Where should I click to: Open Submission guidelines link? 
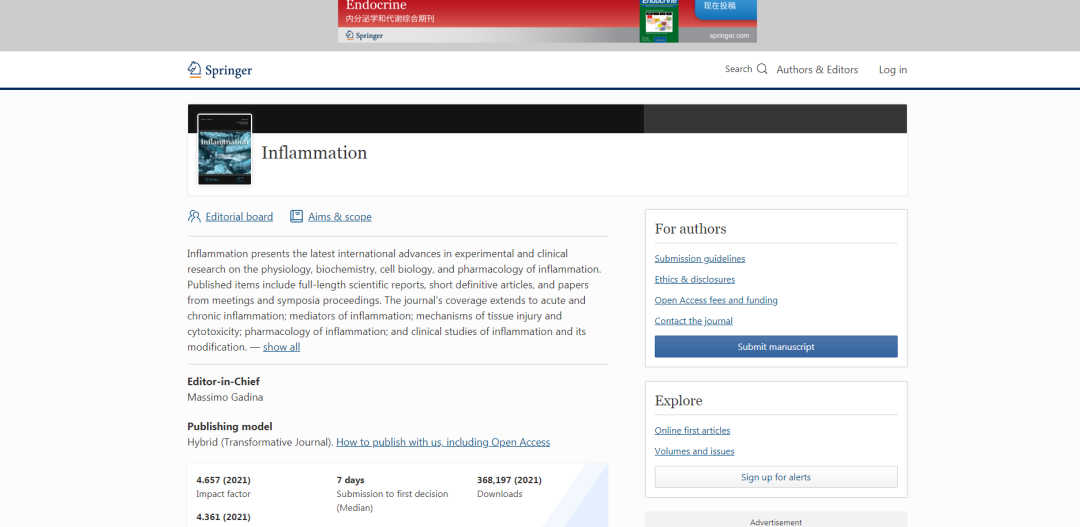point(699,259)
